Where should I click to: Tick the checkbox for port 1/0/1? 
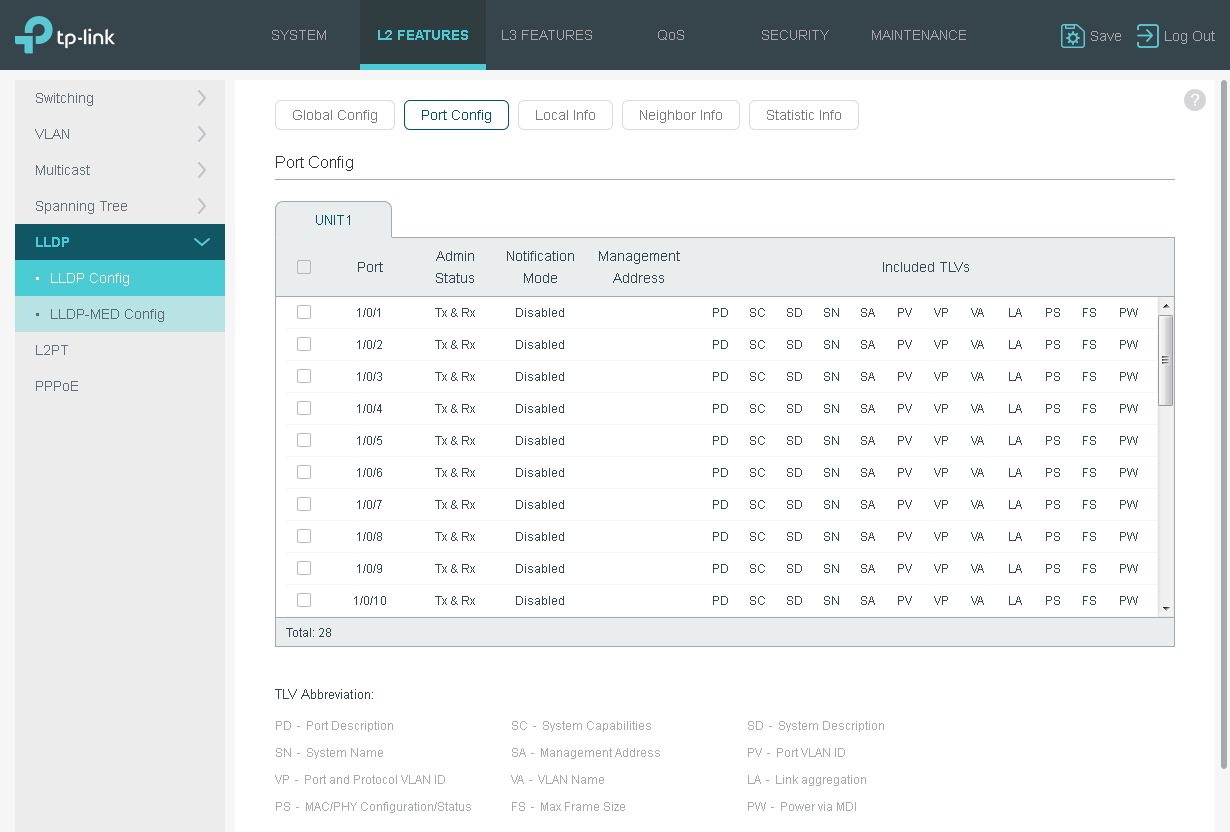point(304,312)
